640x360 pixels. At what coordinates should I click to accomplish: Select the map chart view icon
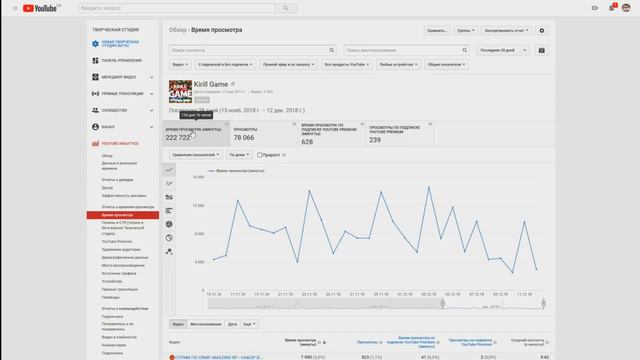[169, 238]
